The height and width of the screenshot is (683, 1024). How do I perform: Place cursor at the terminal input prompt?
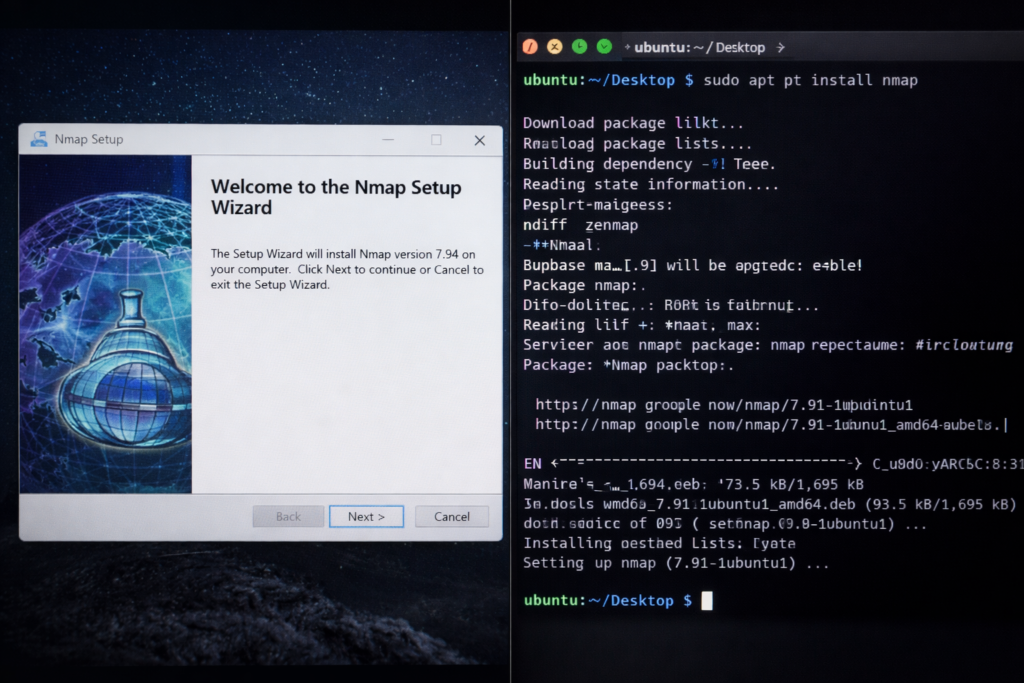coord(706,600)
